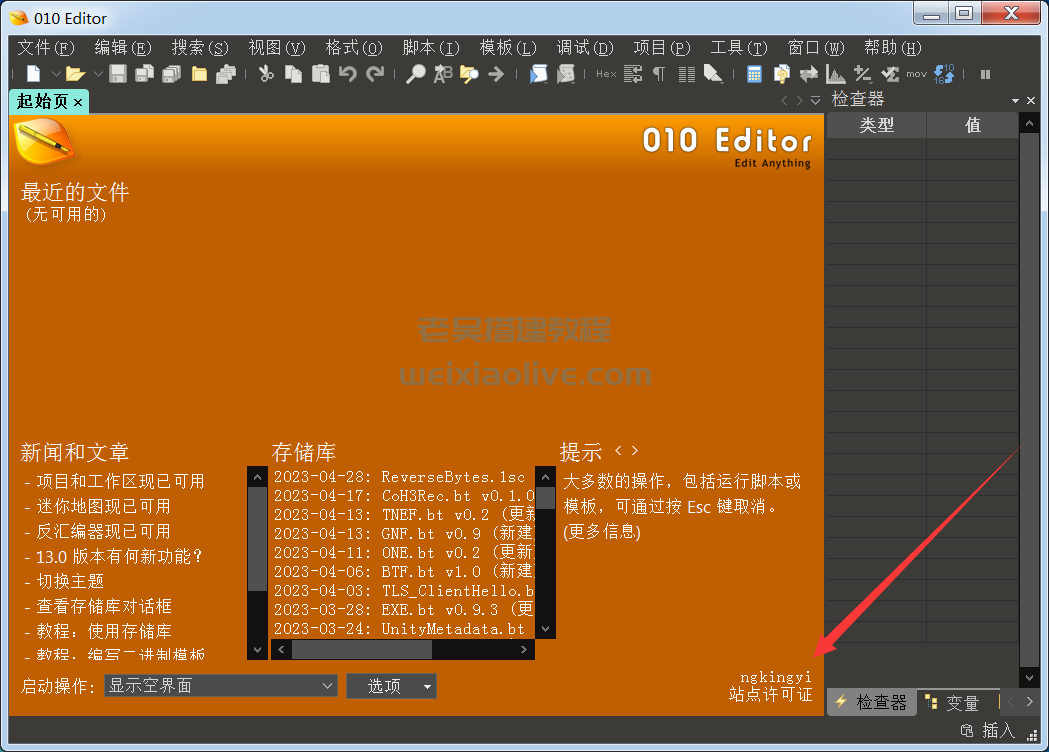Open the 检查器 panel dropdown arrow
The image size is (1049, 752).
pos(1016,101)
